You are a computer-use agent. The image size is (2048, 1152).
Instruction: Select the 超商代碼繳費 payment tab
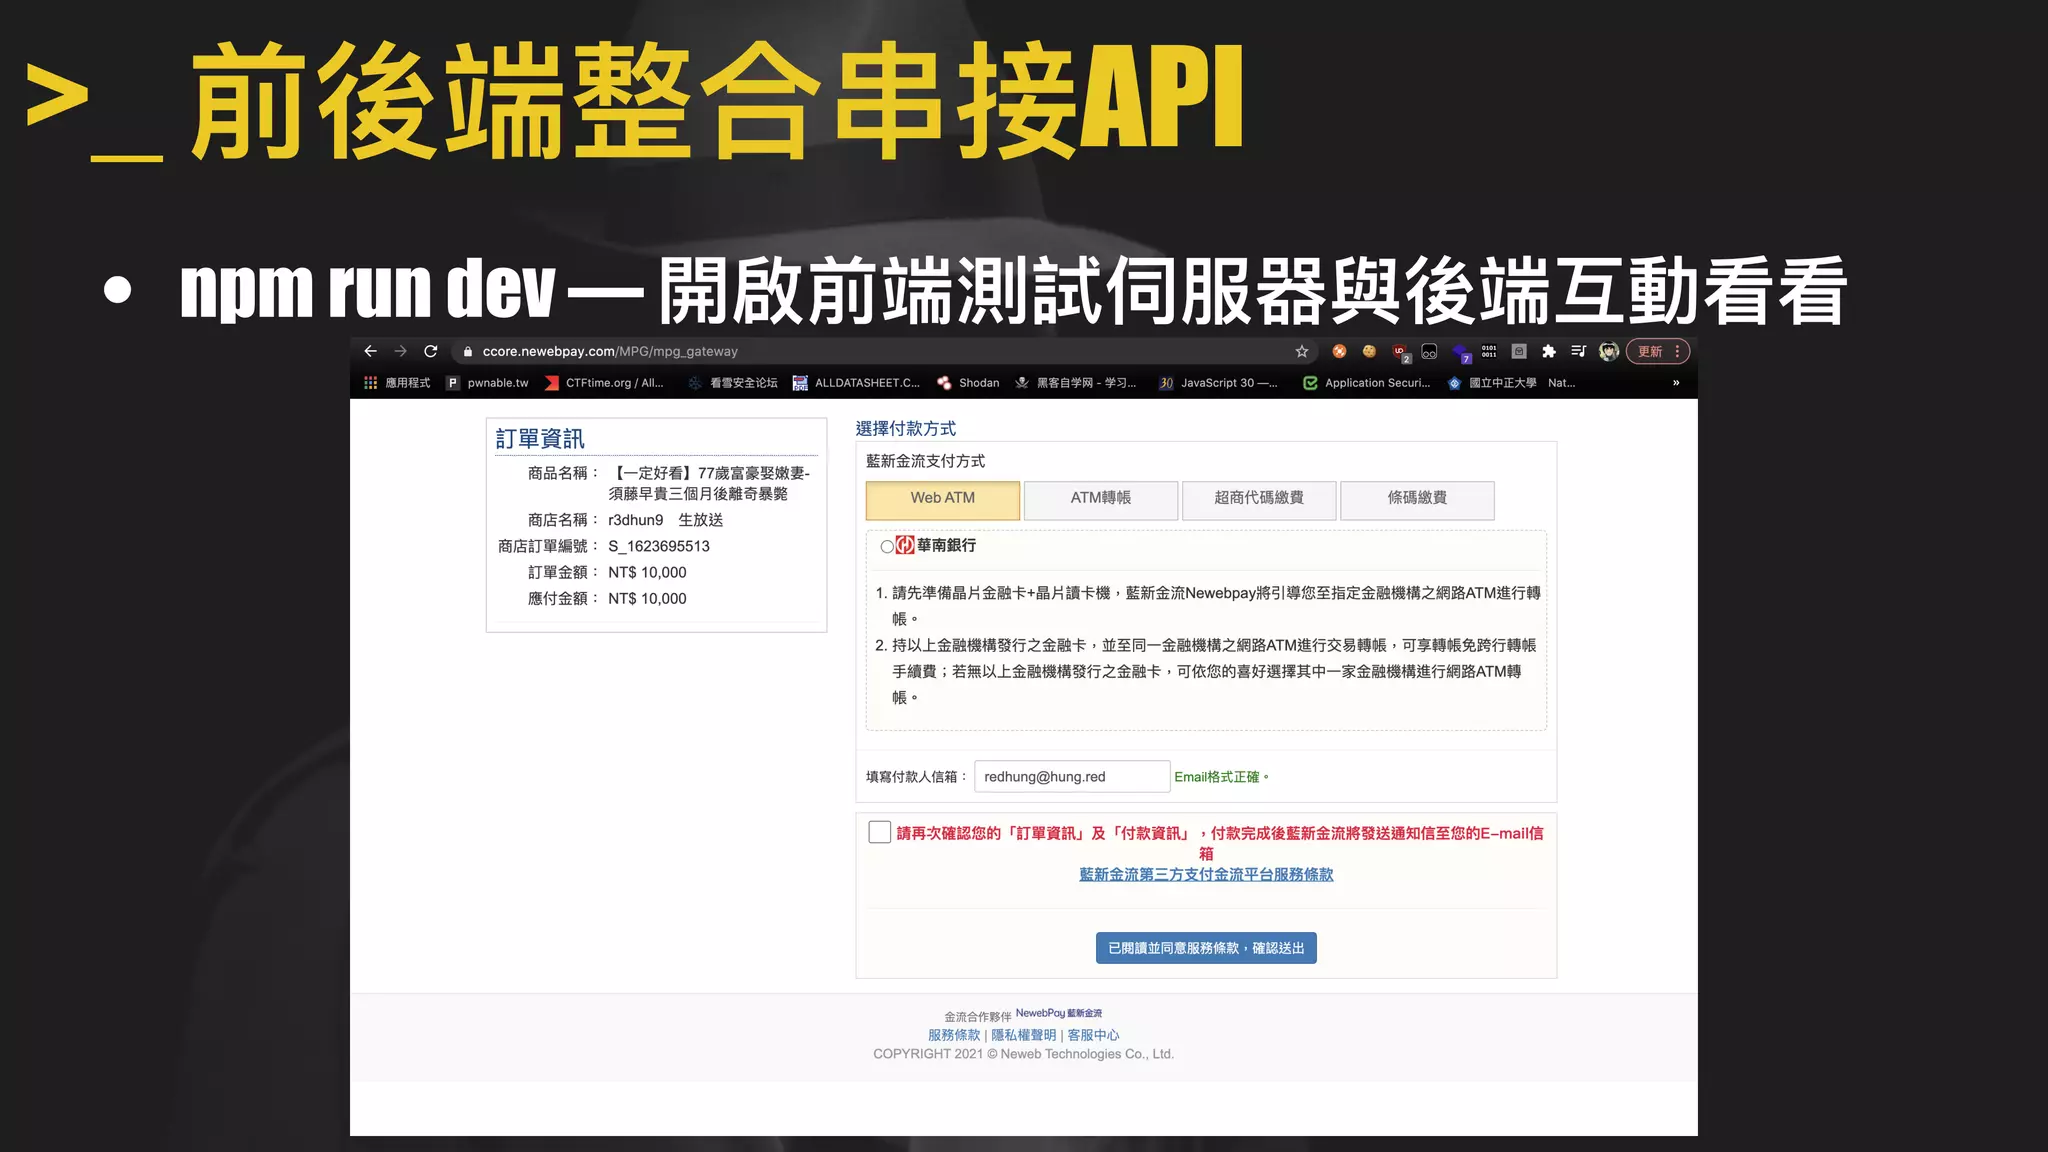[x=1259, y=499]
